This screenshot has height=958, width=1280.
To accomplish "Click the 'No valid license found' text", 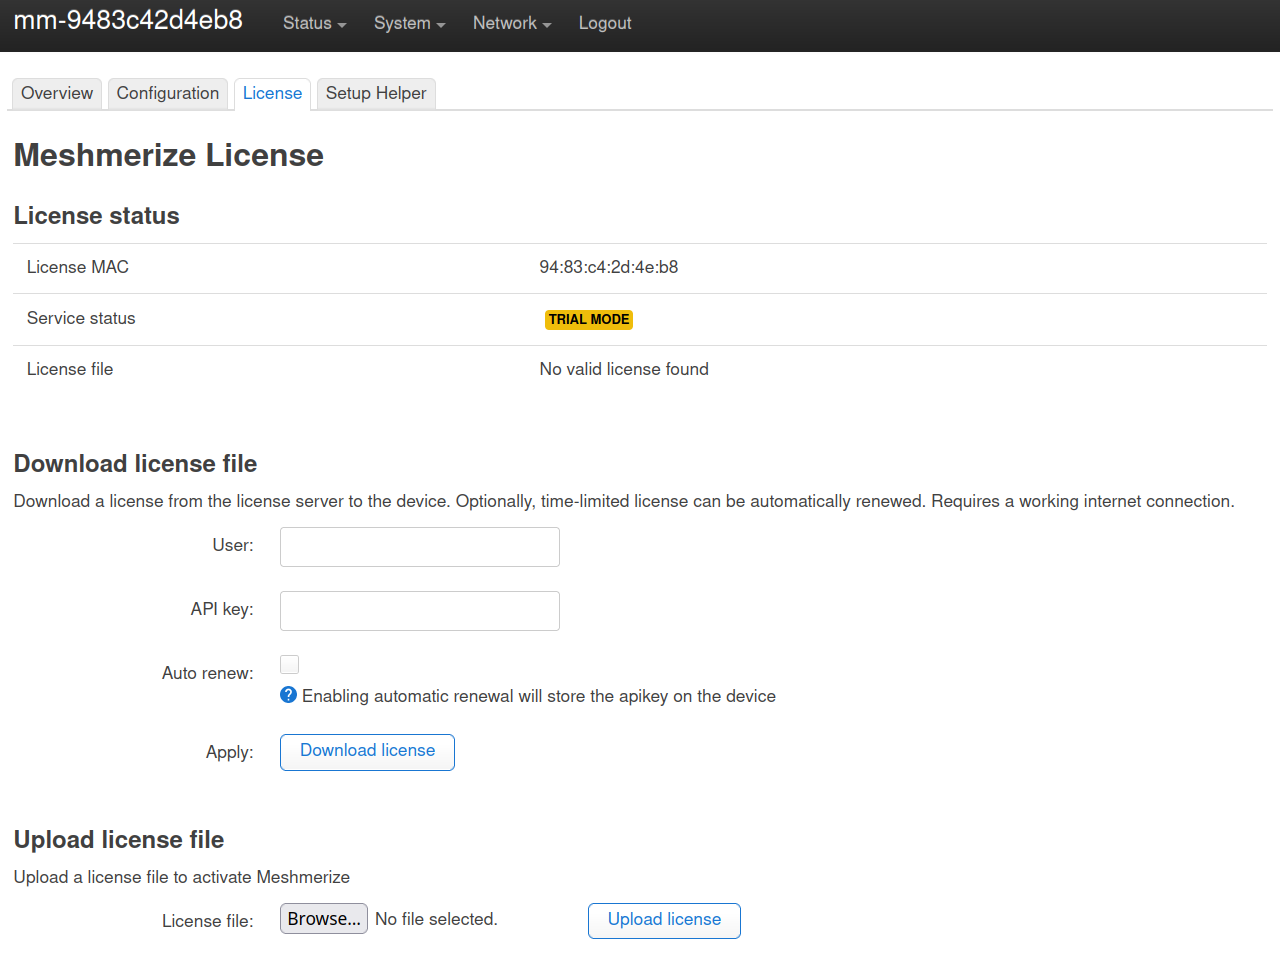I will (624, 369).
